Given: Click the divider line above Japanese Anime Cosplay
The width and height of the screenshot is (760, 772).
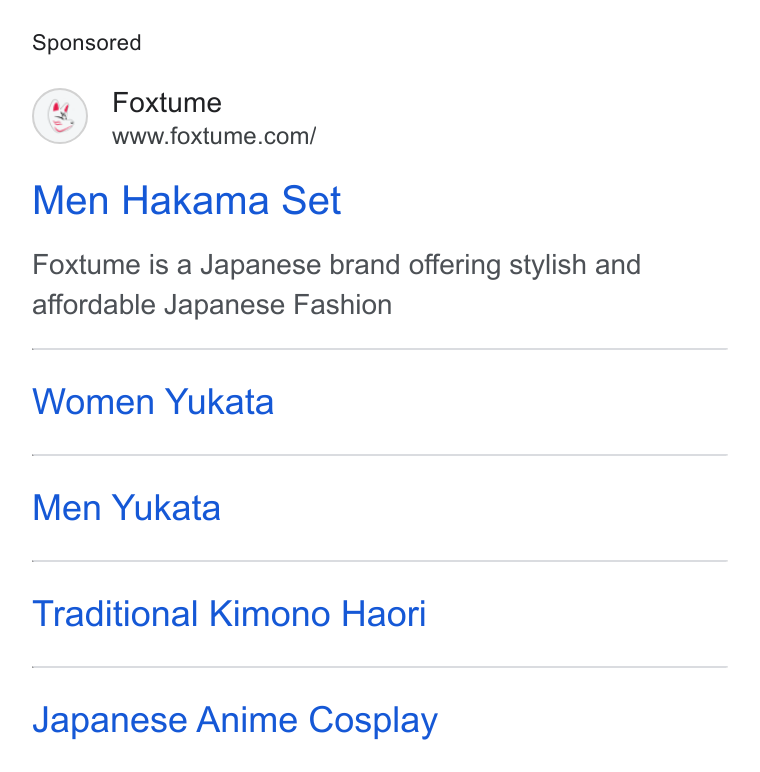Looking at the screenshot, I should (x=380, y=667).
